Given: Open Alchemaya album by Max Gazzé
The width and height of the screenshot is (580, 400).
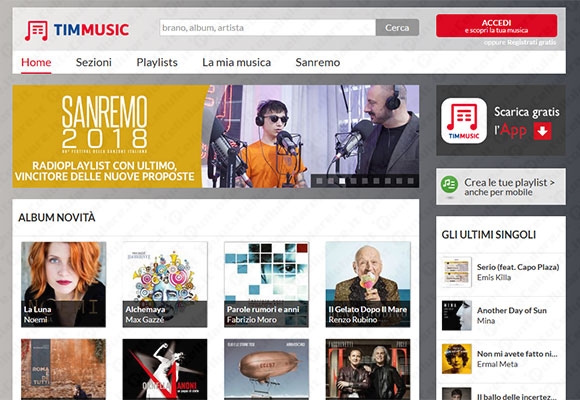Looking at the screenshot, I should pos(165,284).
